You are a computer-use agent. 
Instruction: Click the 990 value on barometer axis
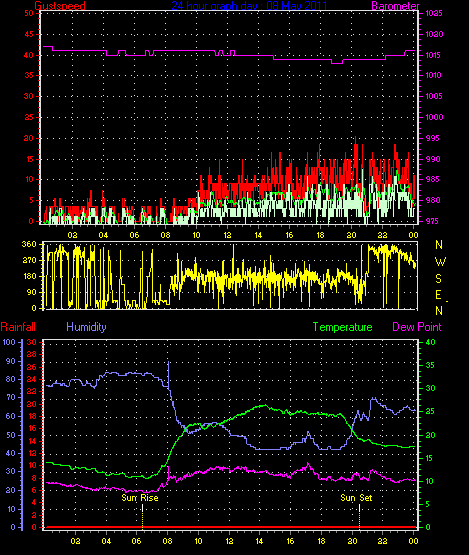click(x=434, y=159)
